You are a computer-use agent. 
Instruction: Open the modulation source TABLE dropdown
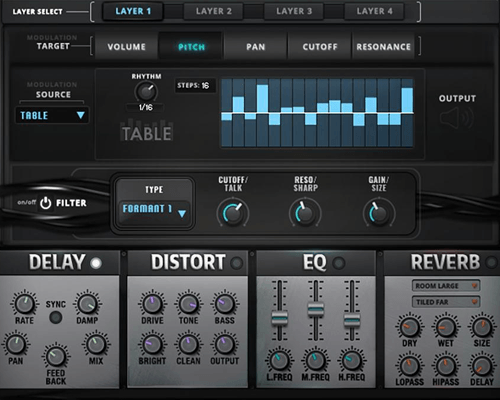pyautogui.click(x=52, y=115)
